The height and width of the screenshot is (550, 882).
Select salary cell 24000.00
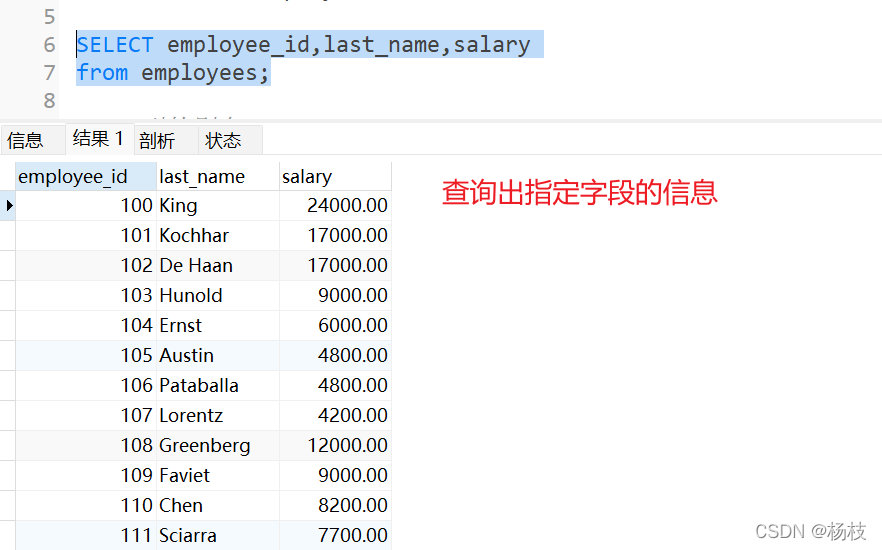335,205
